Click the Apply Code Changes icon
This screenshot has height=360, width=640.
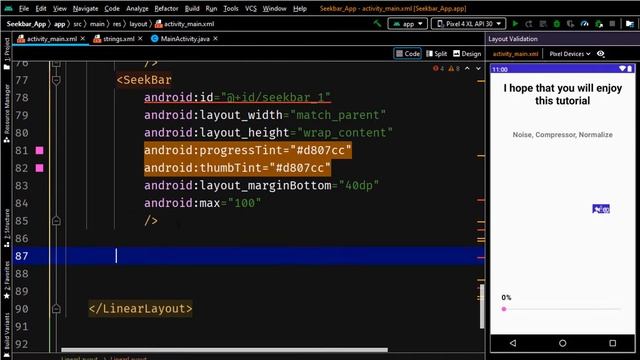point(543,24)
